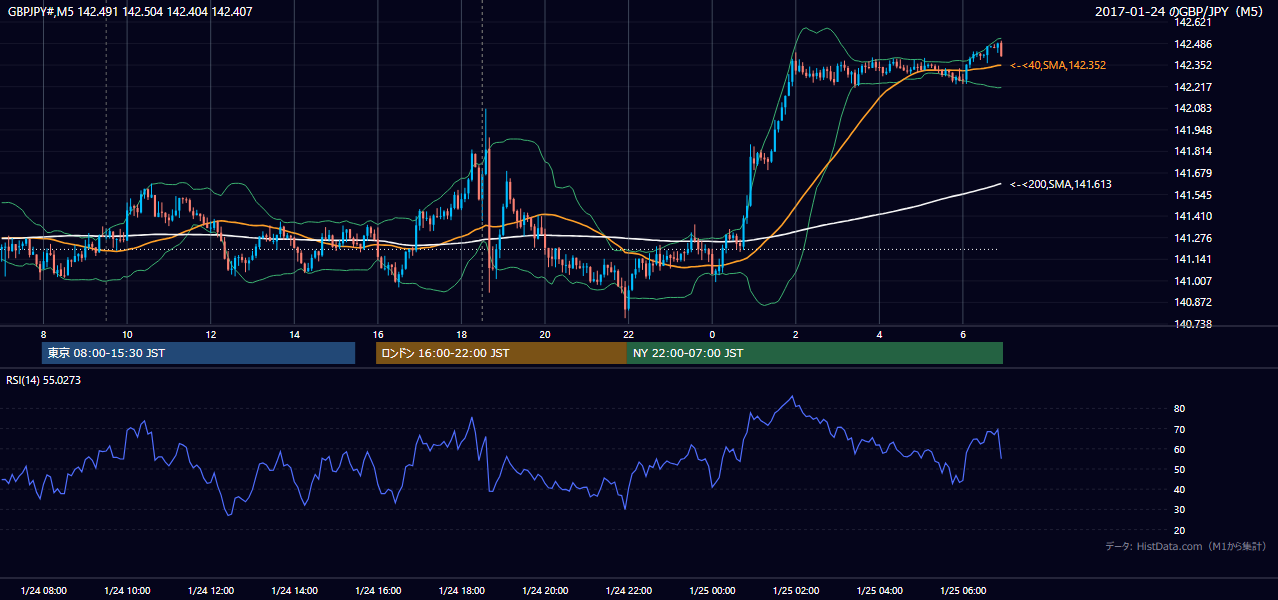Click the 1/25 02:00 bottom time label
1278x600 pixels.
tap(796, 591)
